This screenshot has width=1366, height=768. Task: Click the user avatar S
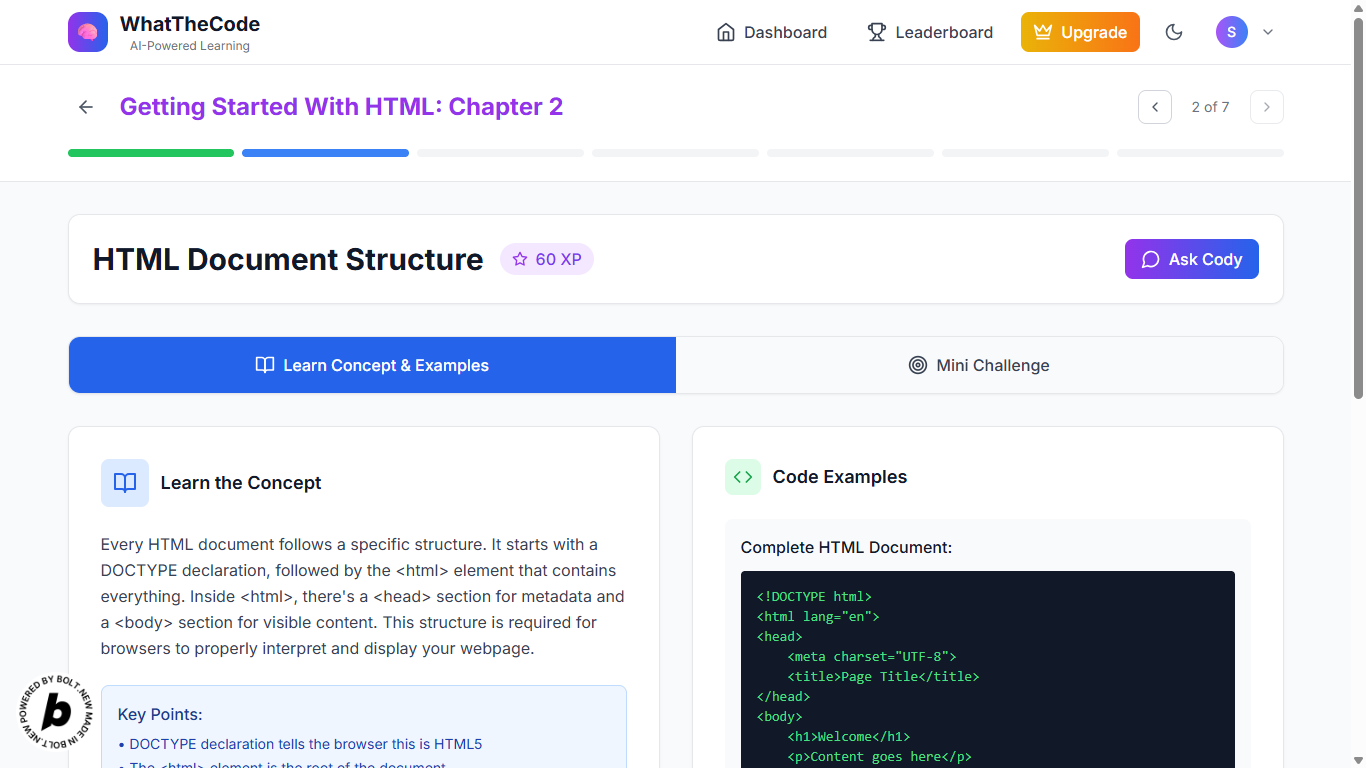1231,32
